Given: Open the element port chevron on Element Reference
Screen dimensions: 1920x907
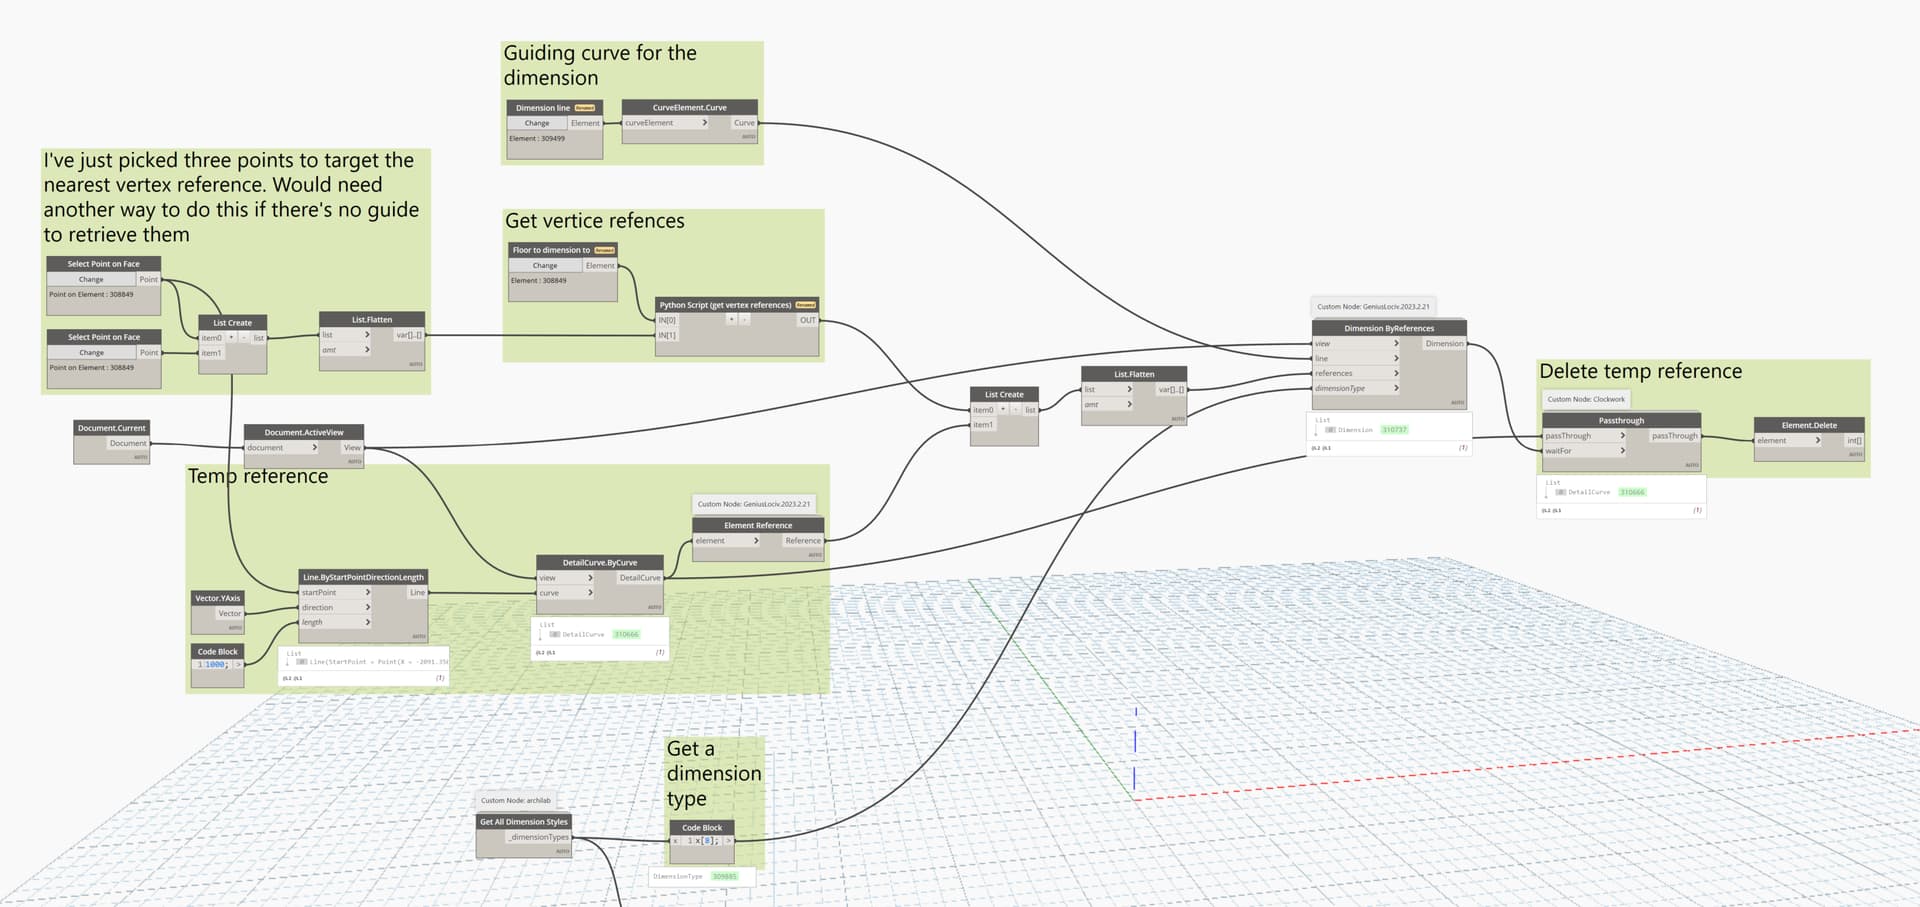Looking at the screenshot, I should (x=756, y=541).
